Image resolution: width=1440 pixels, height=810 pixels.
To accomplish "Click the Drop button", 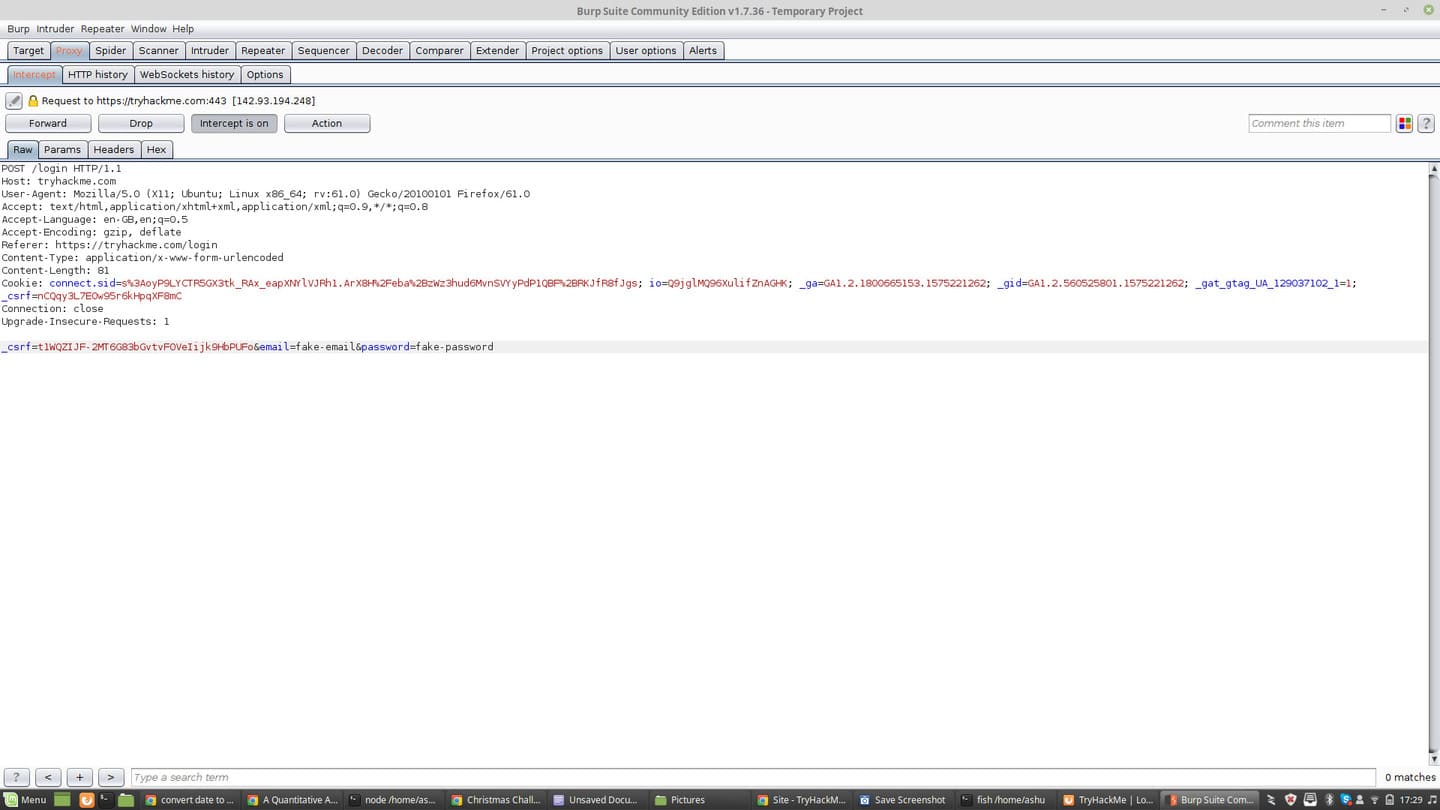I will 140,123.
